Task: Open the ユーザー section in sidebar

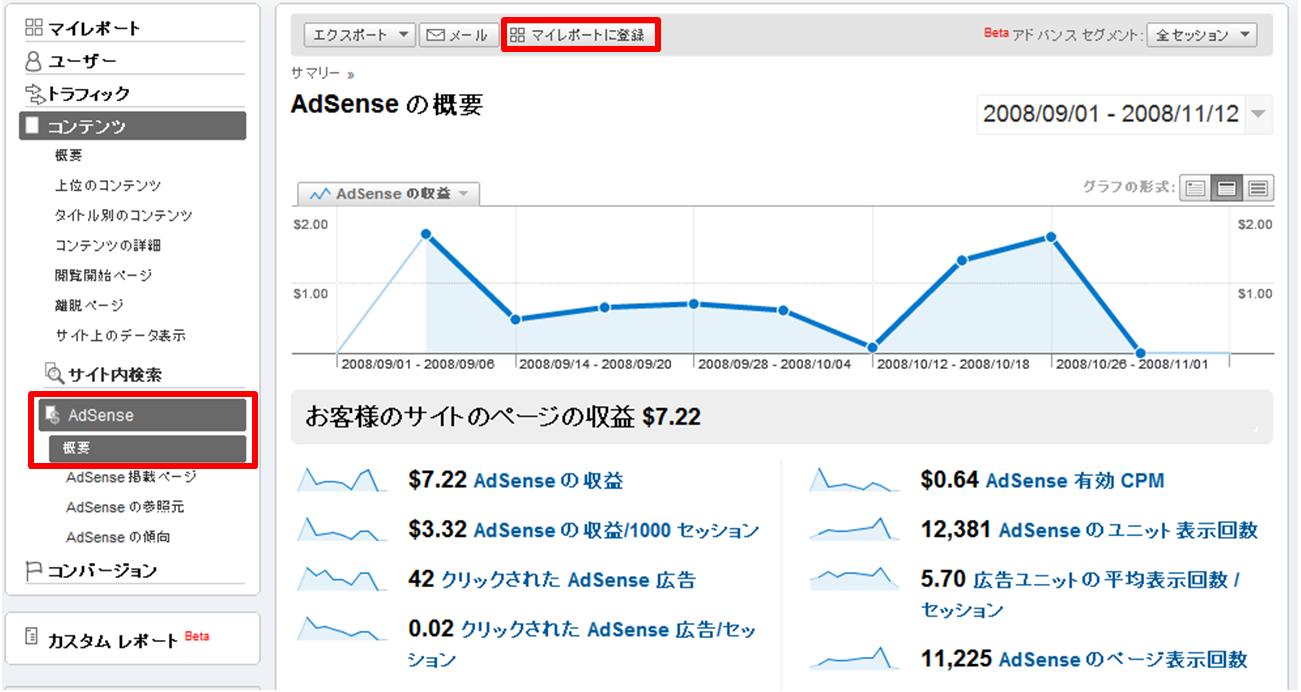Action: coord(82,61)
